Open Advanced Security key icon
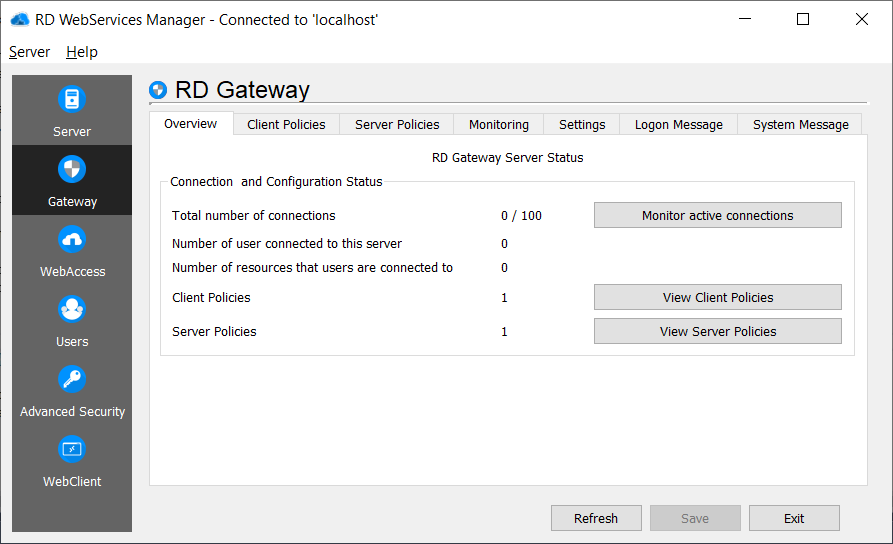The height and width of the screenshot is (544, 893). [72, 380]
